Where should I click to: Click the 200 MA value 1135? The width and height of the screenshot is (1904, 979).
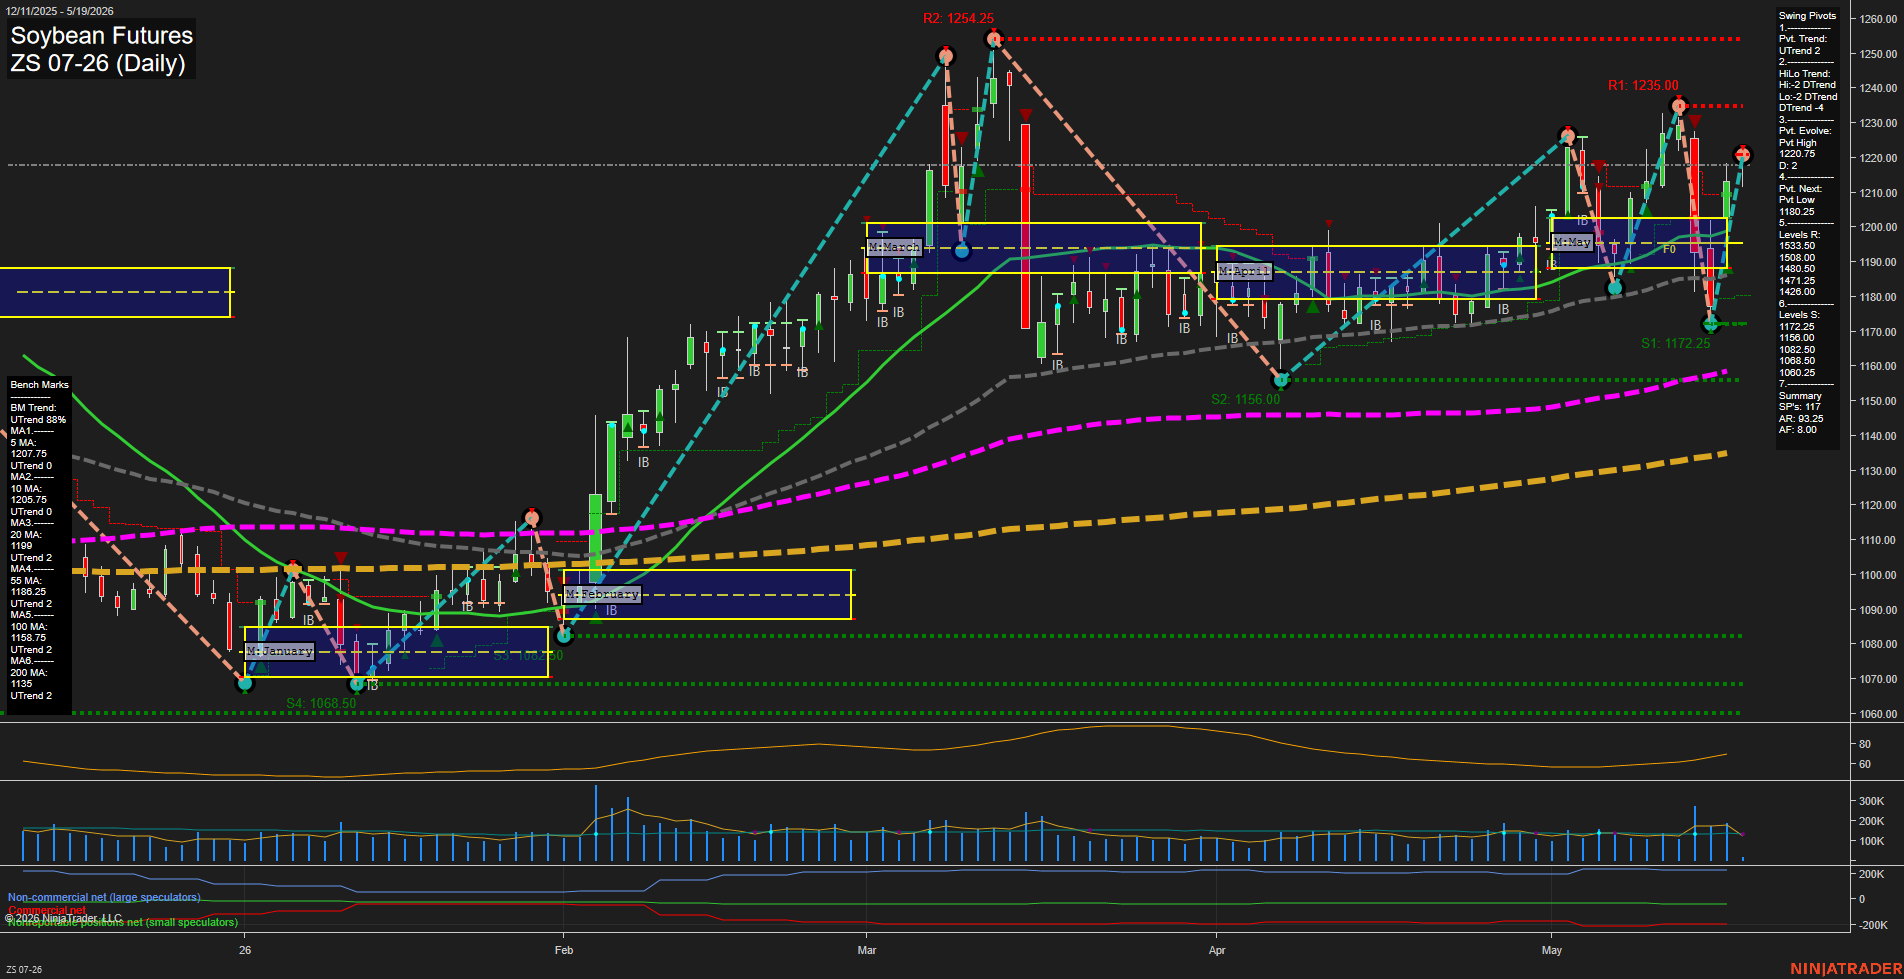coord(21,684)
